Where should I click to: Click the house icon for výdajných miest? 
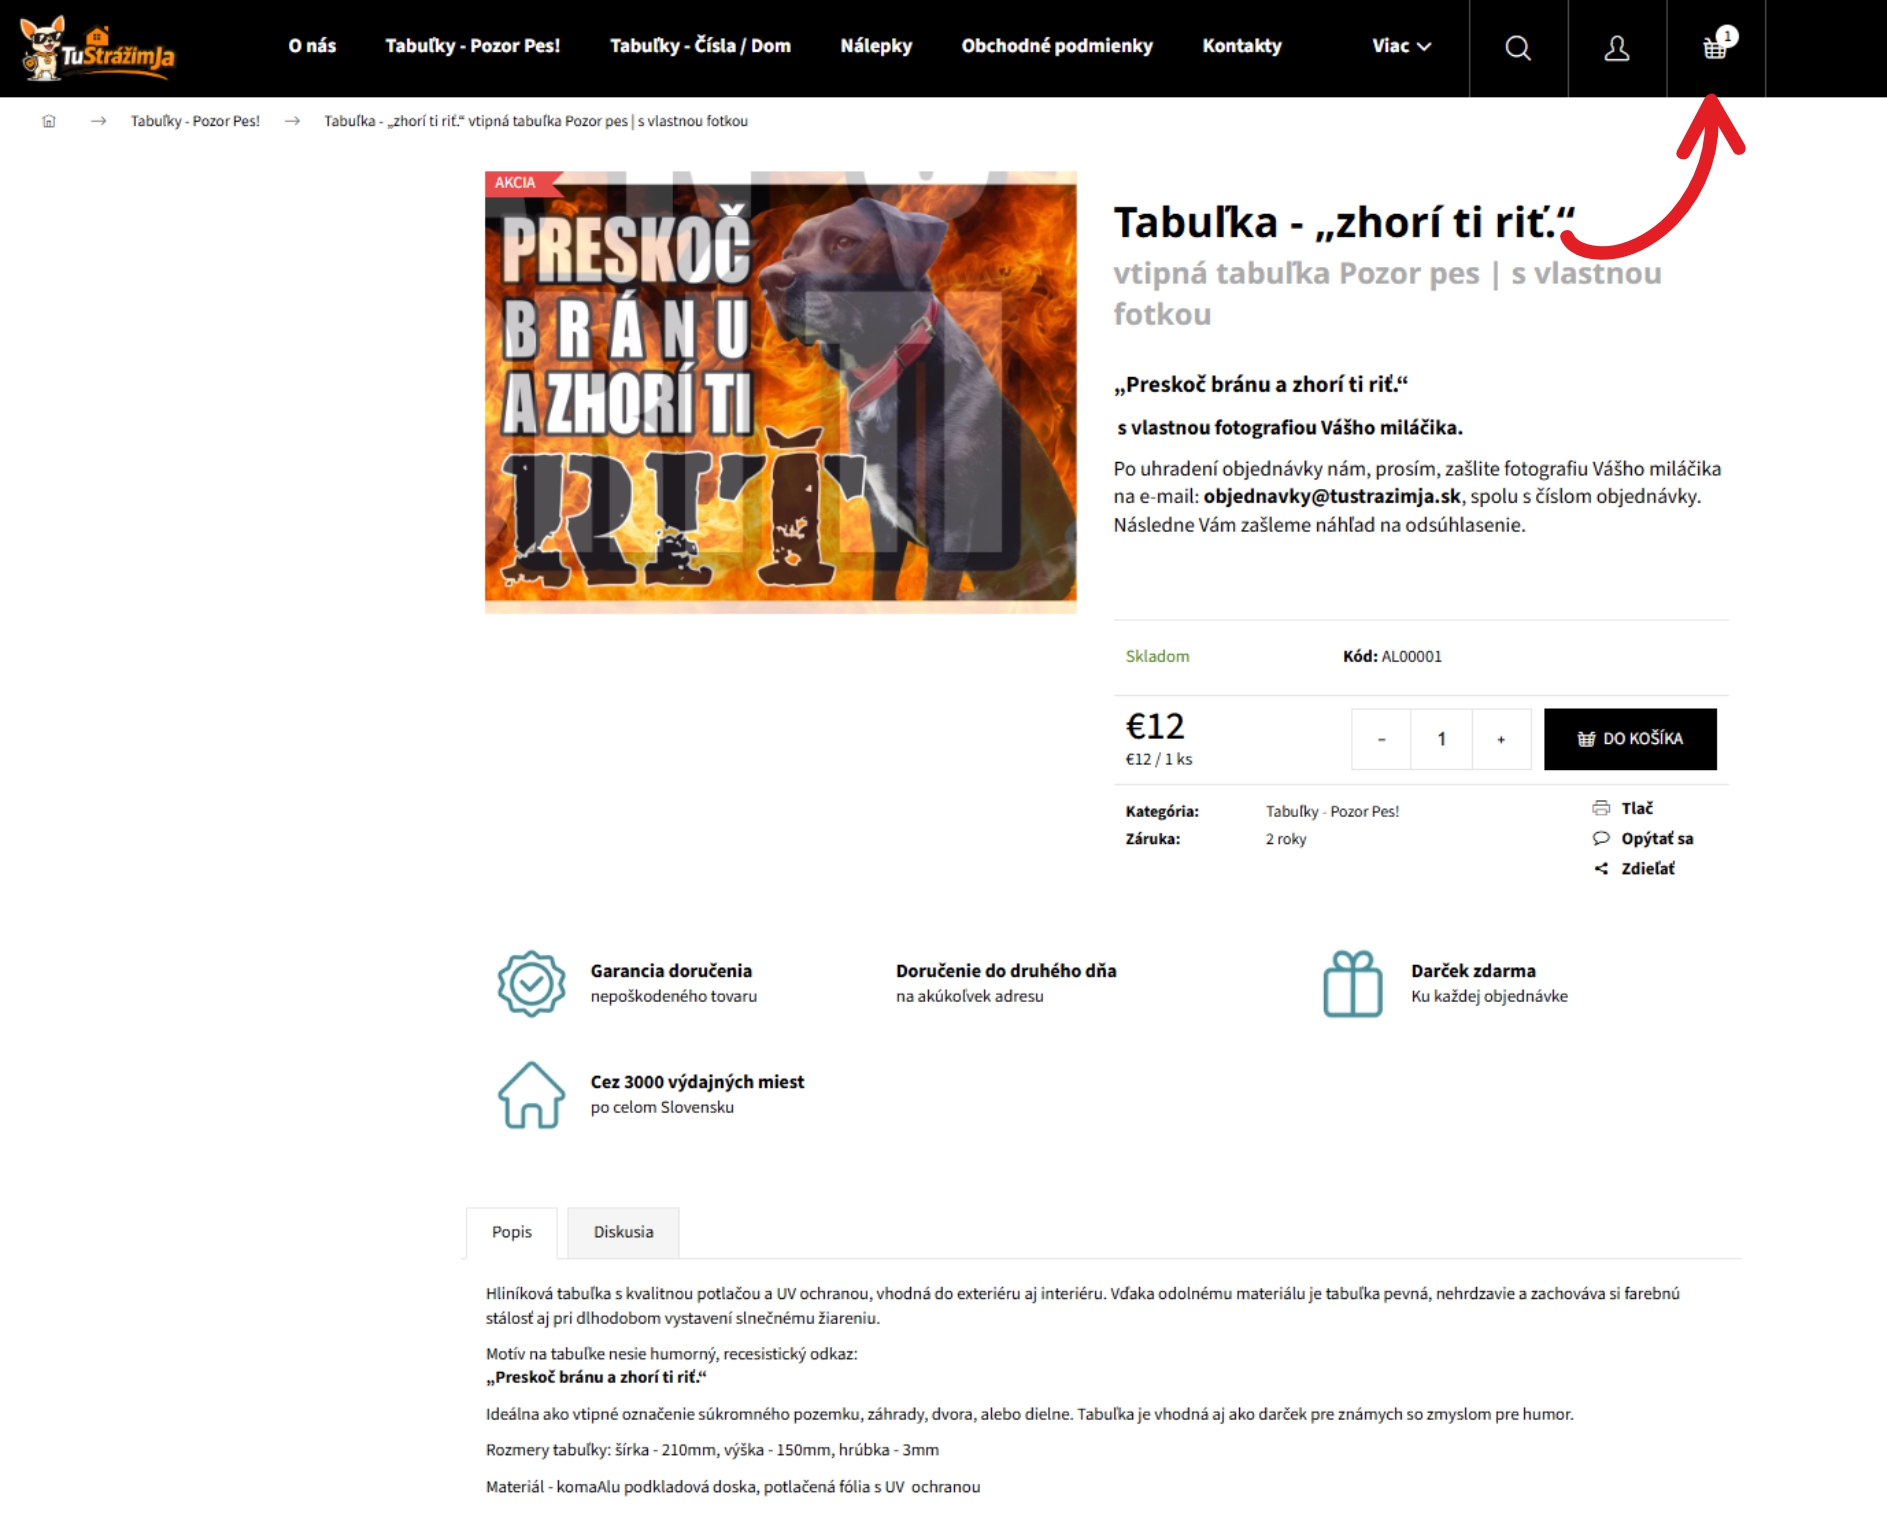[x=531, y=1095]
